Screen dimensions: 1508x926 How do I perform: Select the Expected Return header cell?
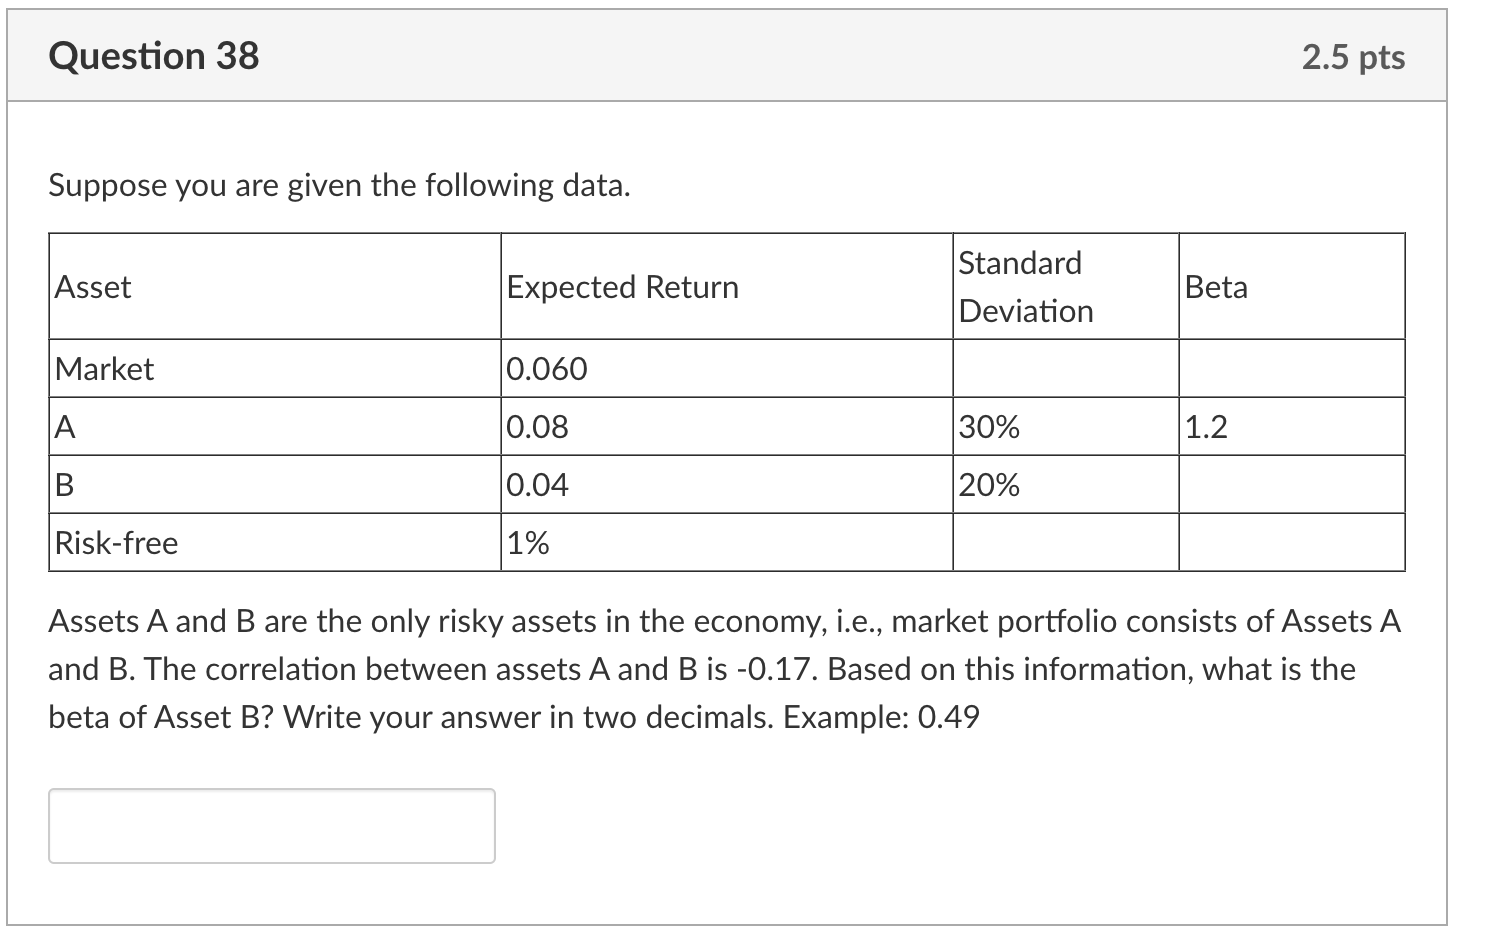pos(726,287)
